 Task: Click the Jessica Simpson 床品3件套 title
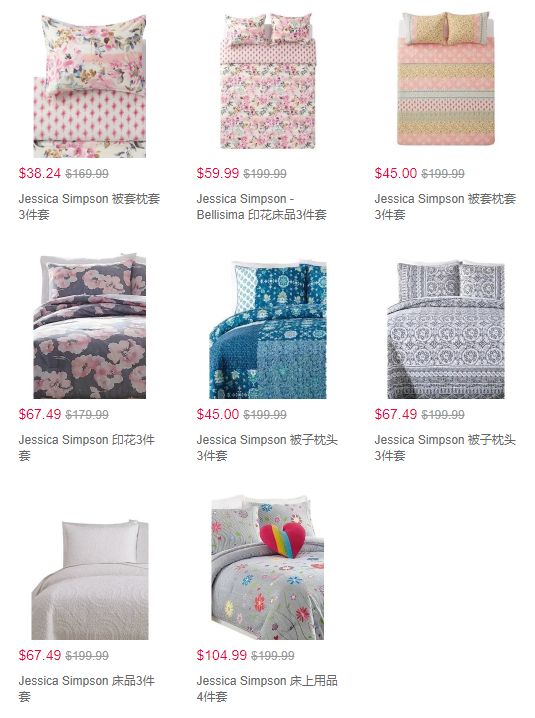[87, 688]
